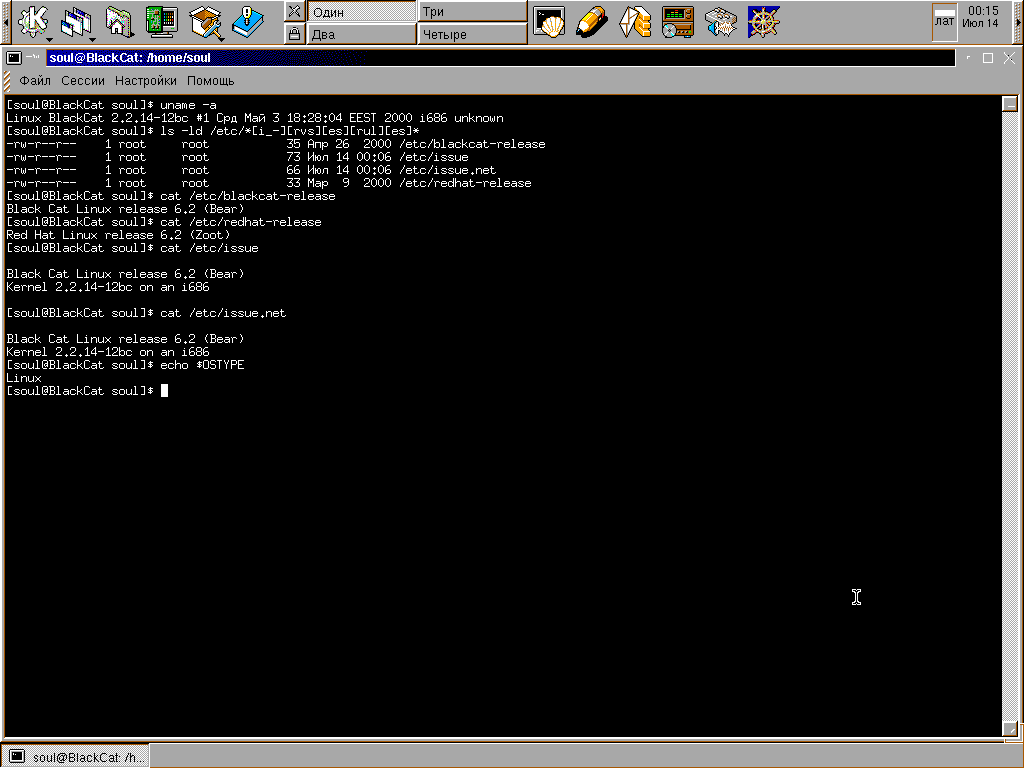Open the window list icon in panel
The width and height of the screenshot is (1024, 768).
pyautogui.click(x=76, y=22)
